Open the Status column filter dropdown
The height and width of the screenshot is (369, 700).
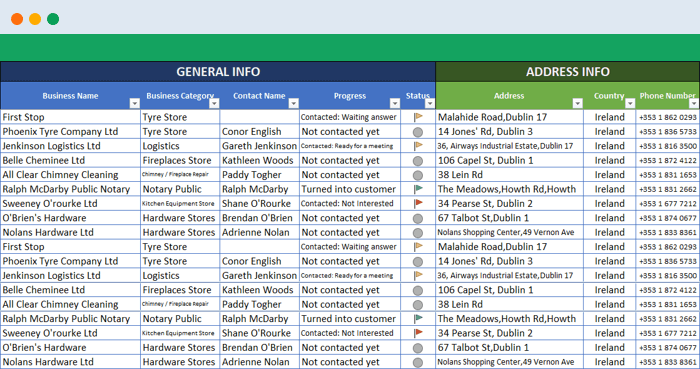(429, 104)
